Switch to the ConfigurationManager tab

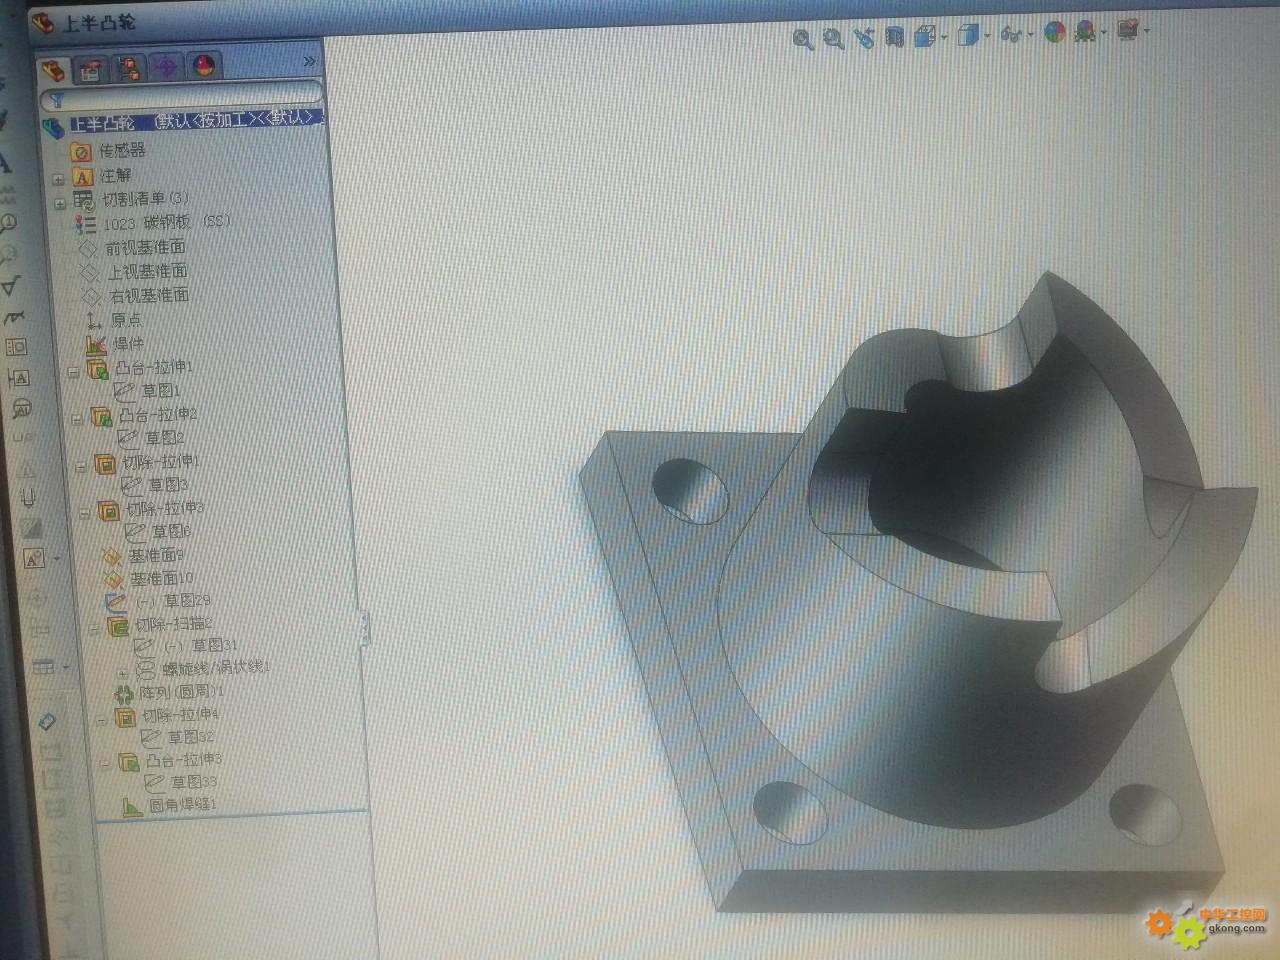coord(129,68)
